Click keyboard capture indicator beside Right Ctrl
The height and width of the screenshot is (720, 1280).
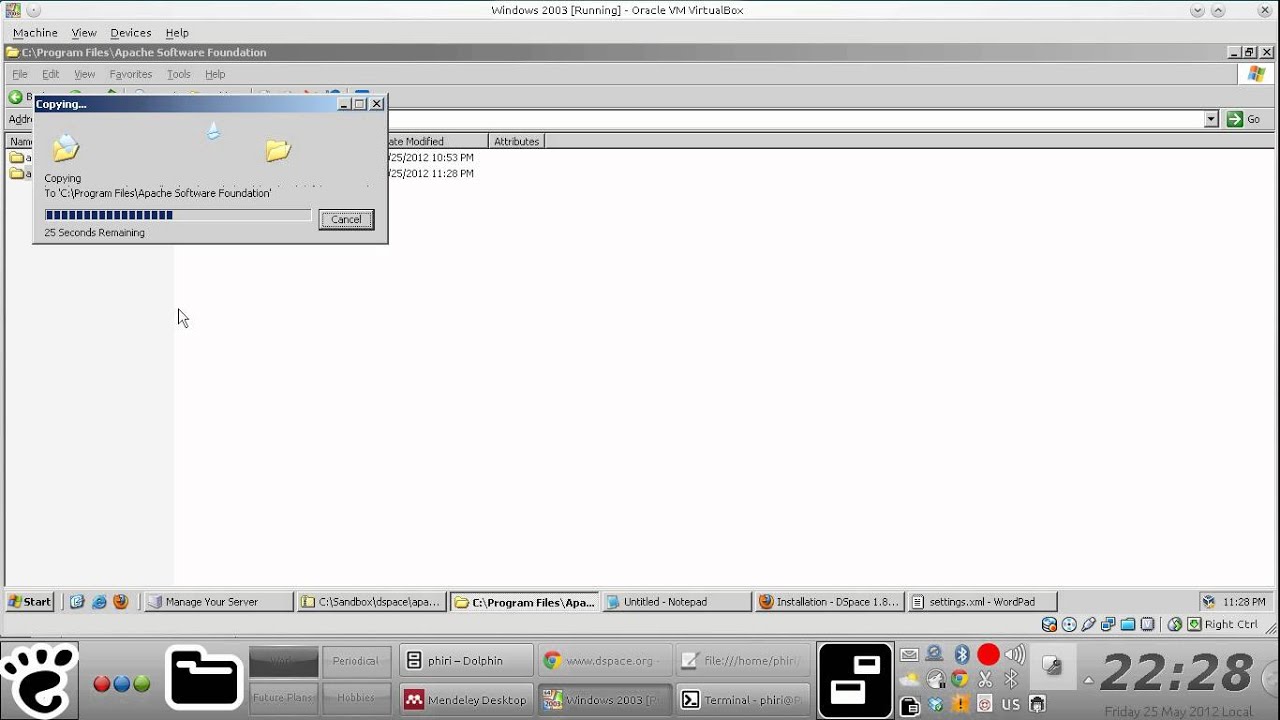click(x=1194, y=625)
